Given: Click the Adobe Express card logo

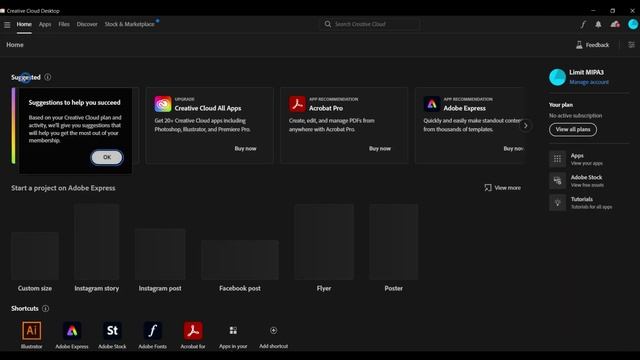Looking at the screenshot, I should click(x=431, y=104).
